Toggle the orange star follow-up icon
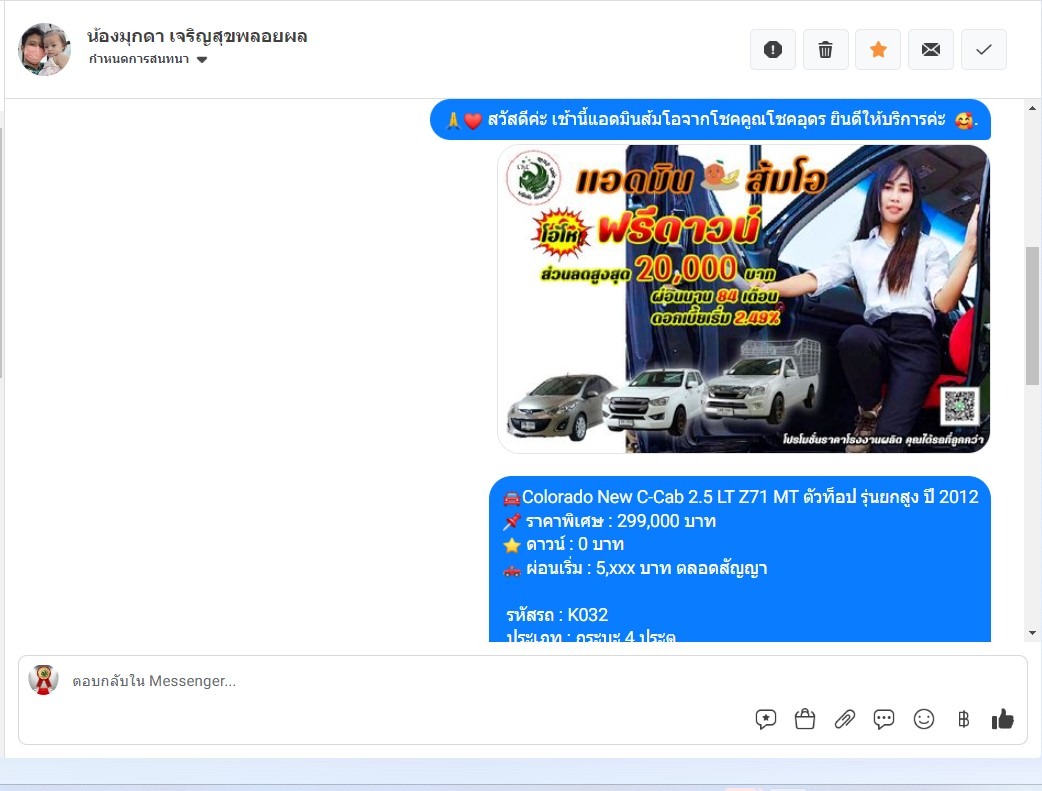 (878, 49)
